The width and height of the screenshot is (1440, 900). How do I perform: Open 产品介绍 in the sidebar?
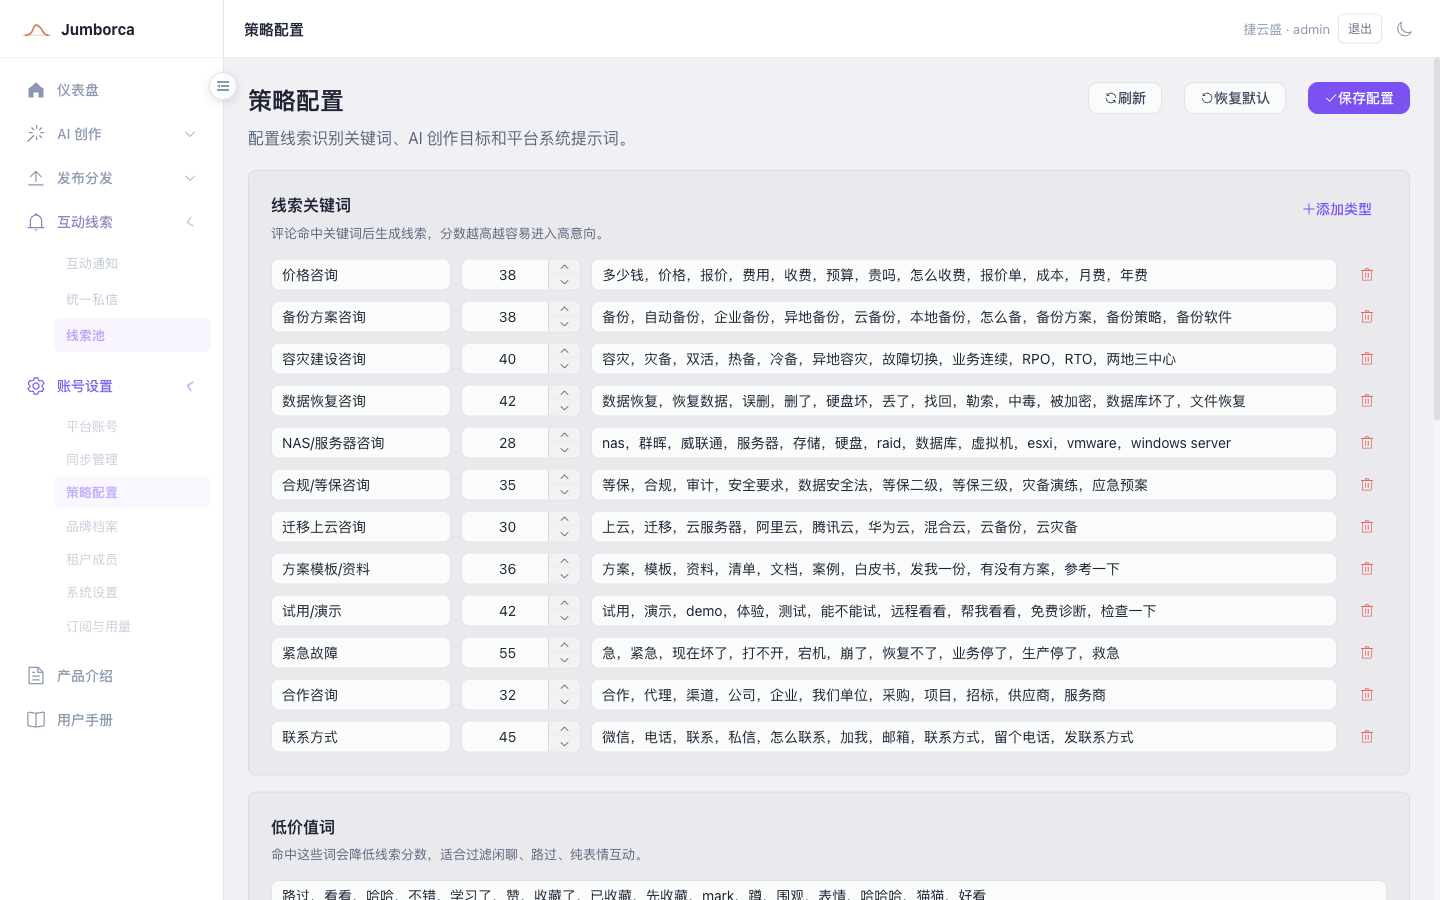[112, 676]
